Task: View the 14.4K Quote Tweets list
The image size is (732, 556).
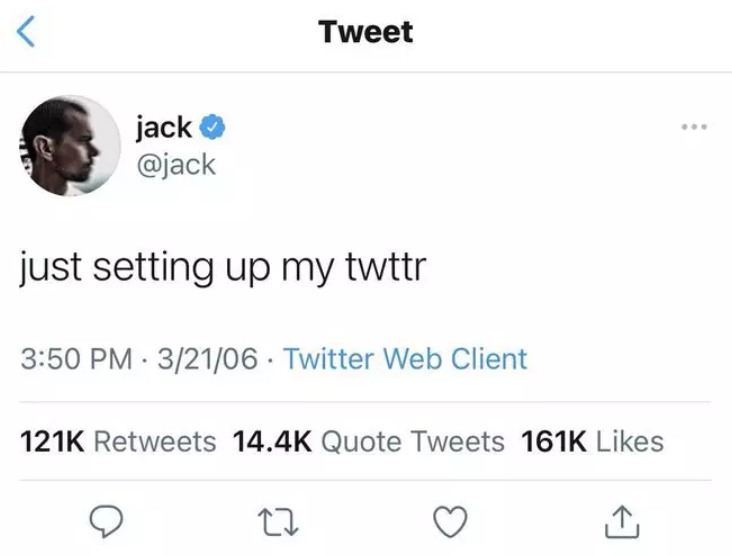Action: click(x=369, y=441)
